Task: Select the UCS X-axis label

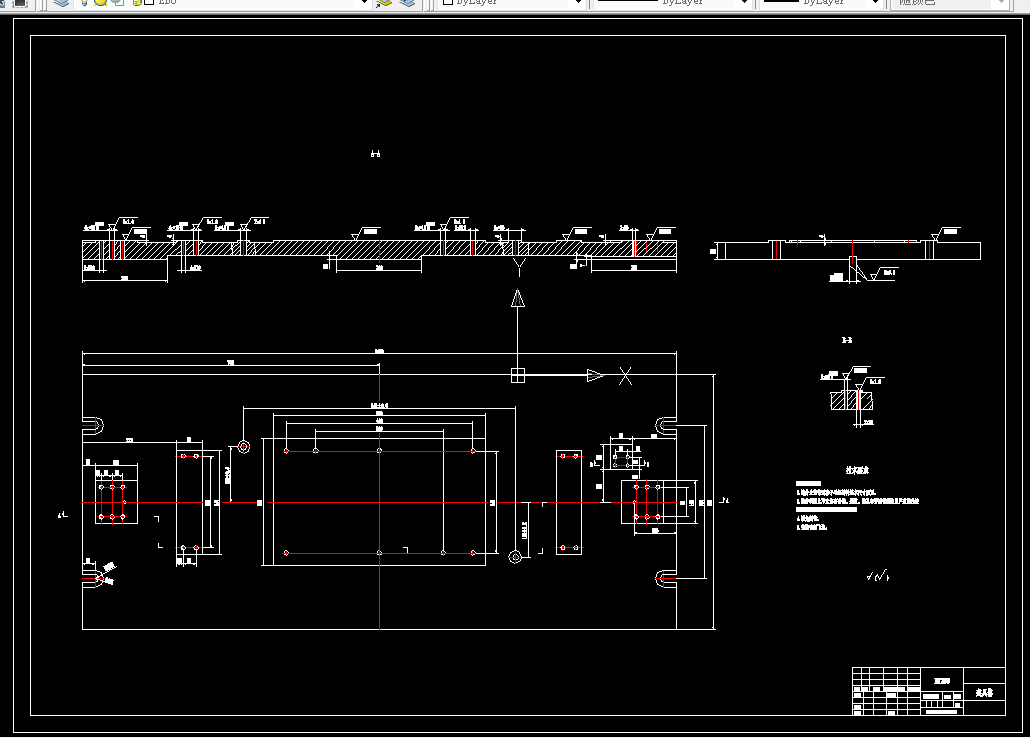Action: point(625,376)
